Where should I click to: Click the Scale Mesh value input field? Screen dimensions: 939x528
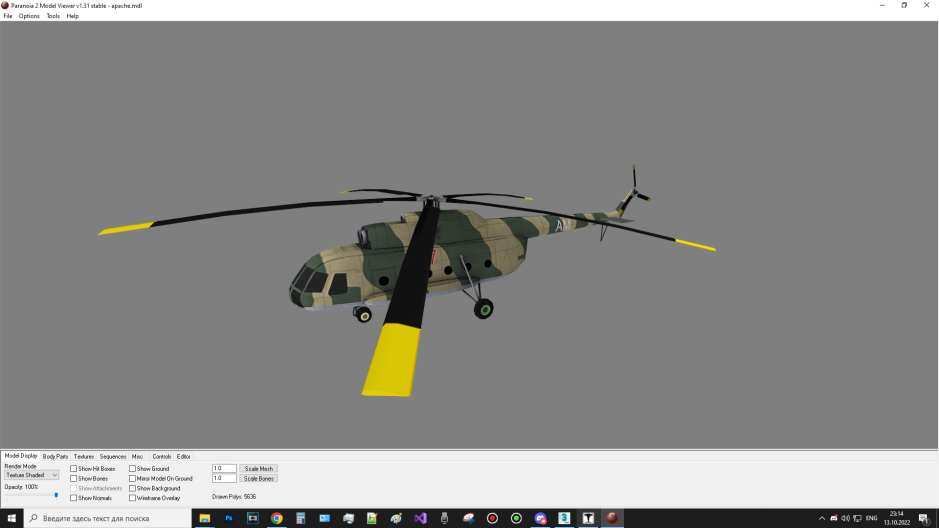(224, 468)
